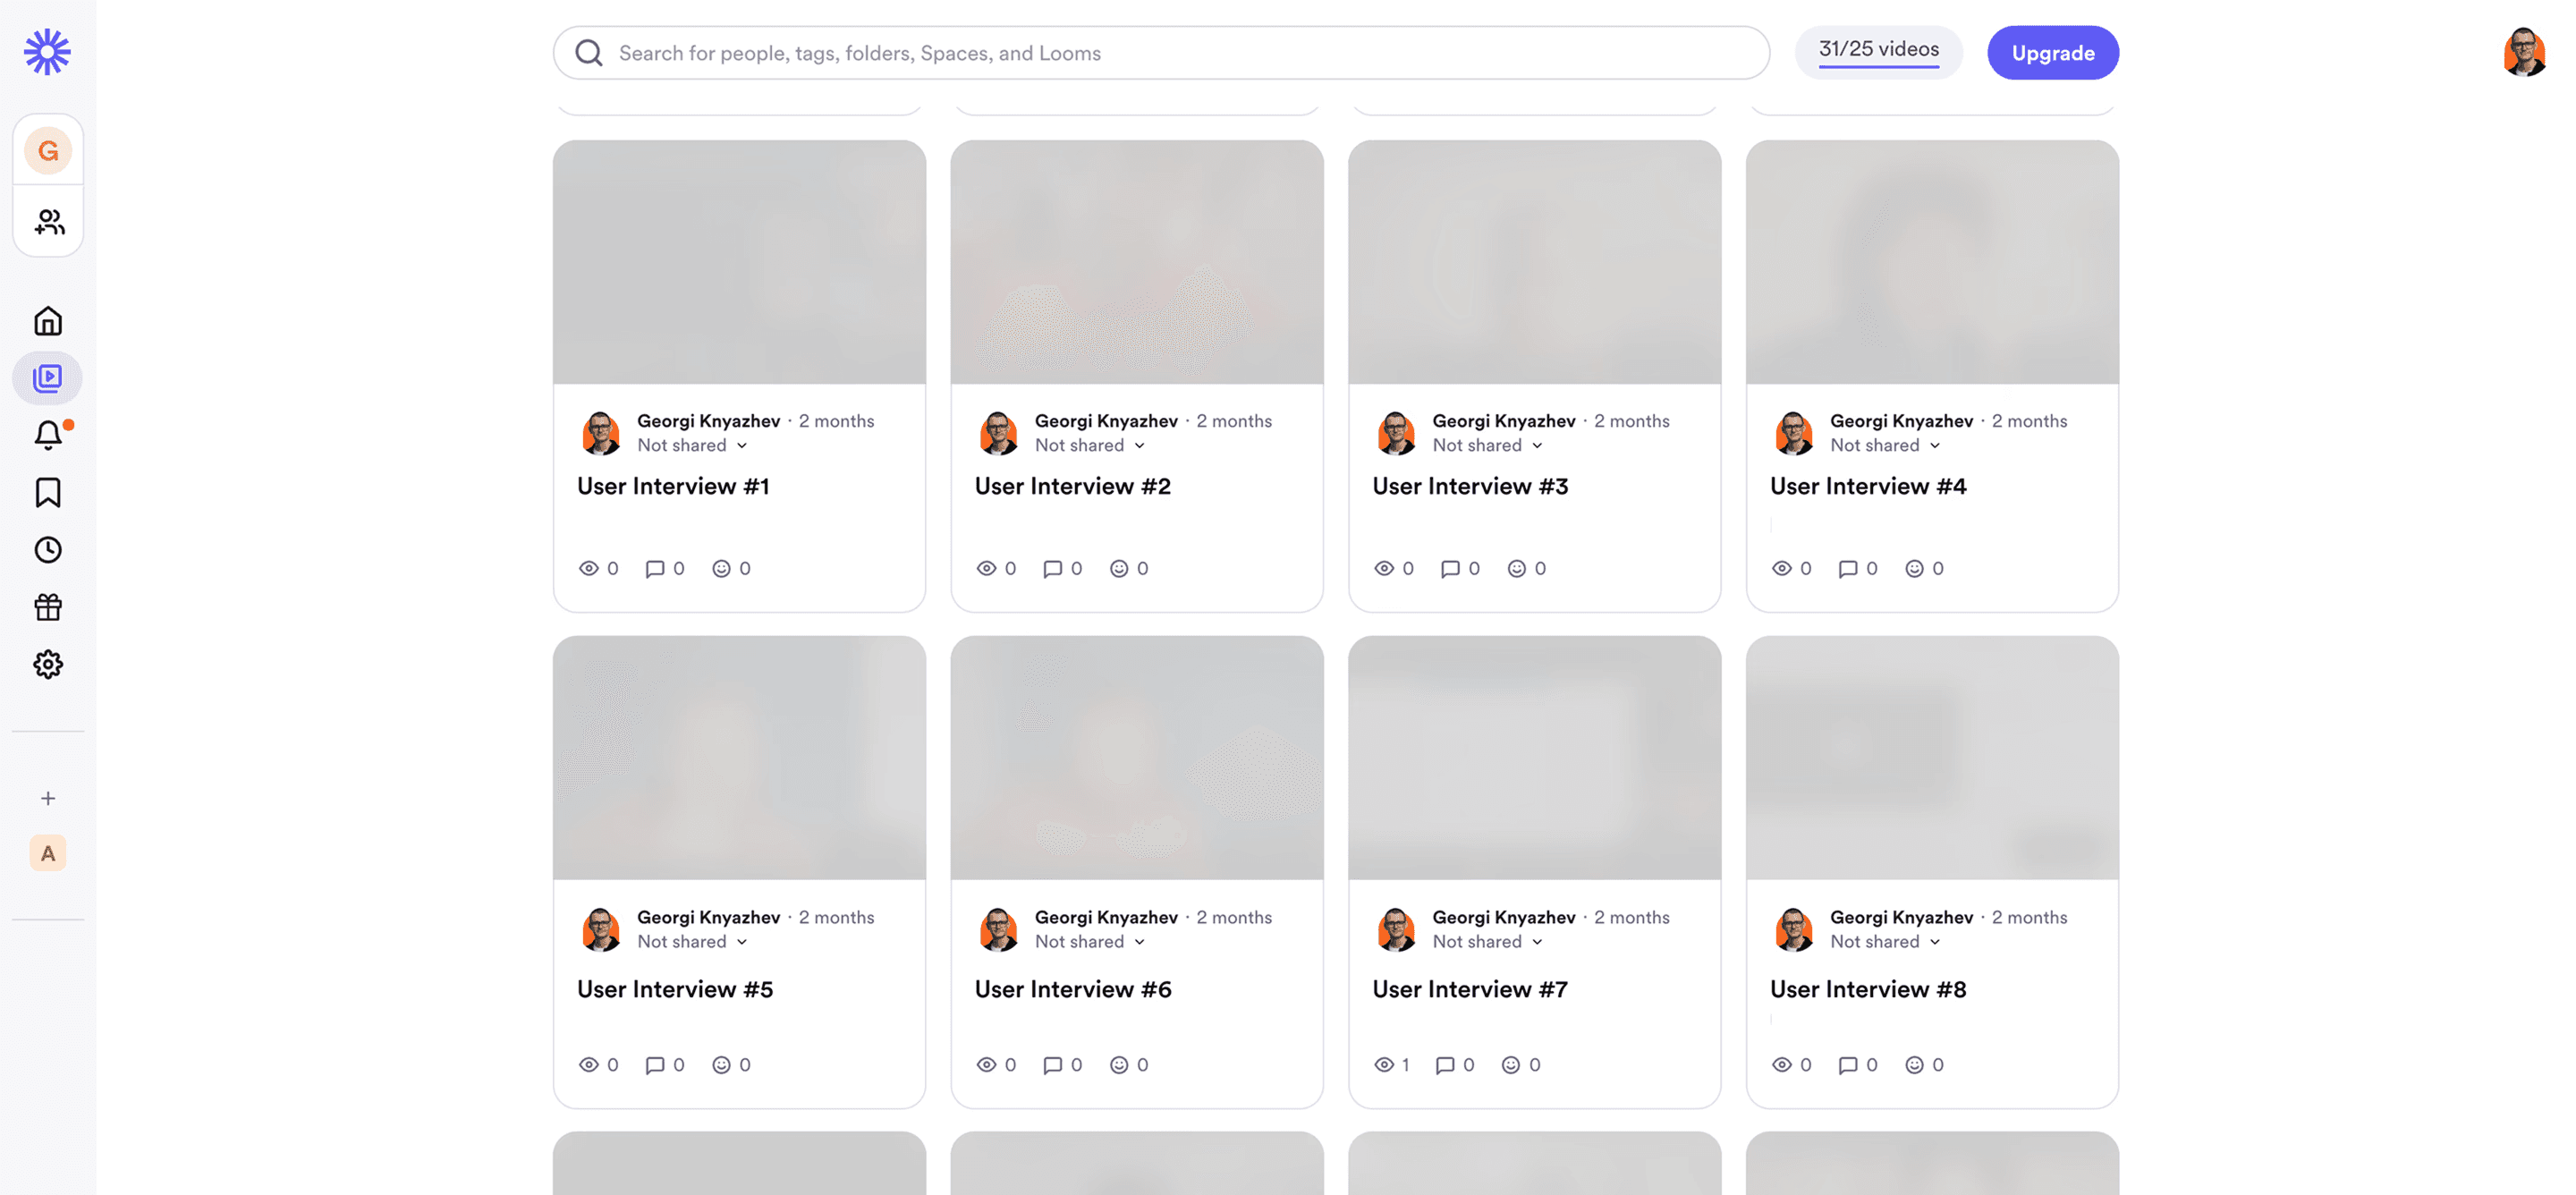Click comments icon on User Interview #2
The width and height of the screenshot is (2576, 1195).
(1053, 568)
